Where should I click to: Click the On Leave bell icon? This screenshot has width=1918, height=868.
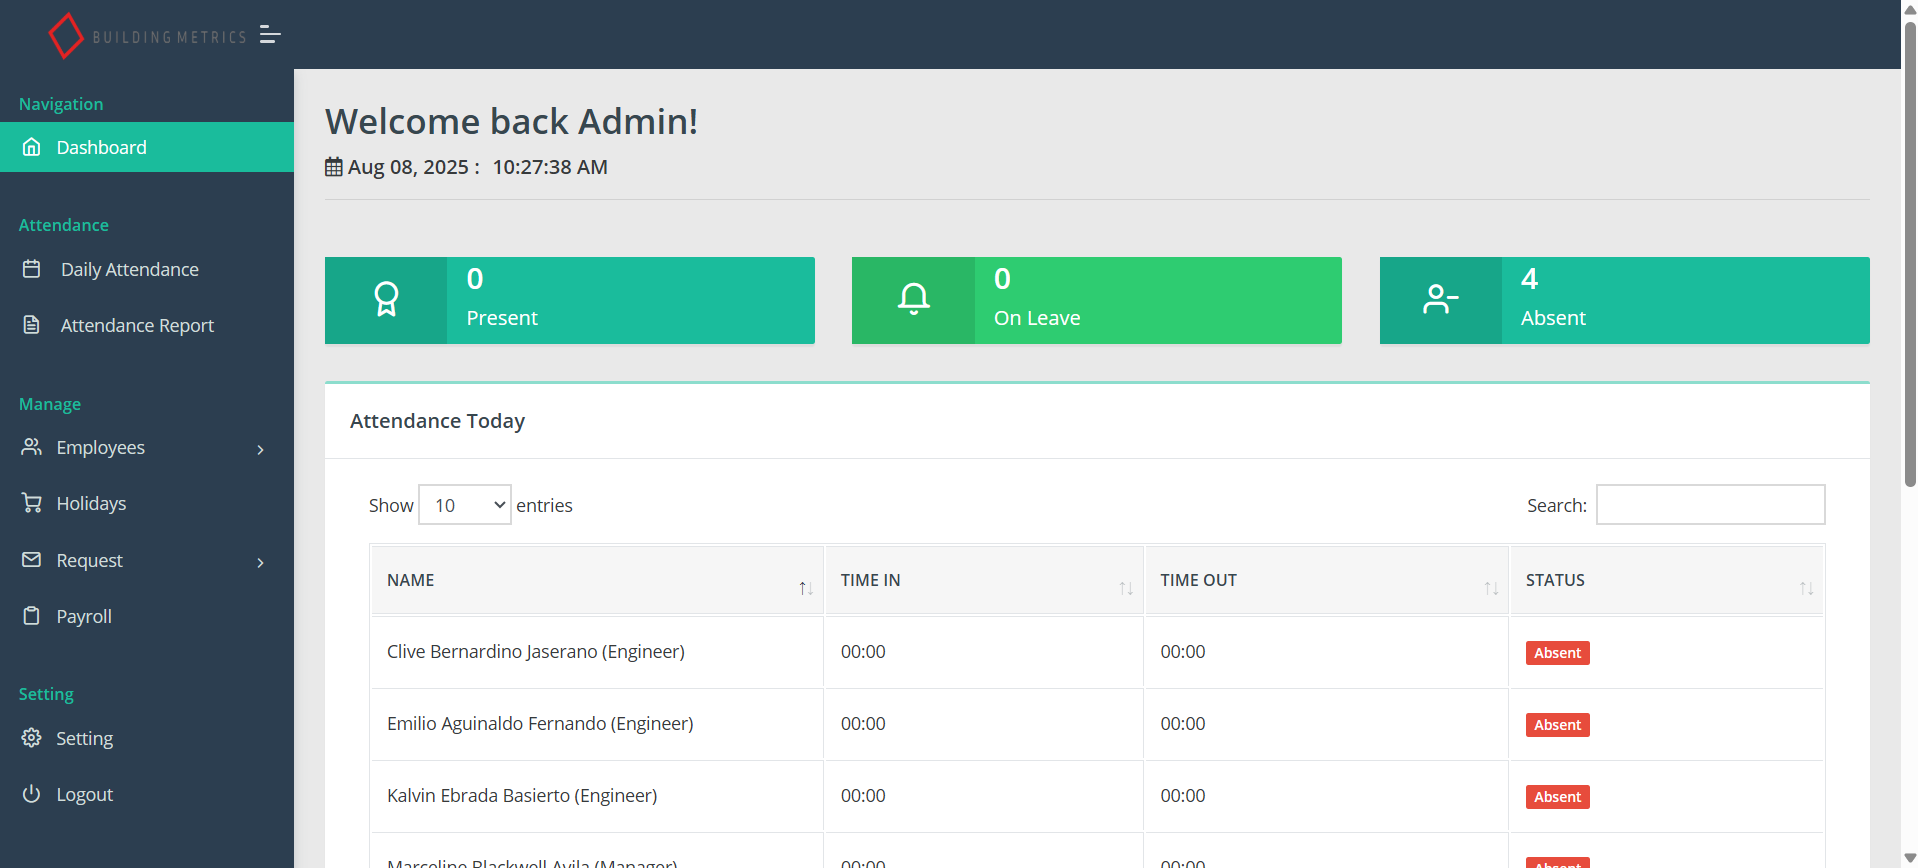coord(913,300)
